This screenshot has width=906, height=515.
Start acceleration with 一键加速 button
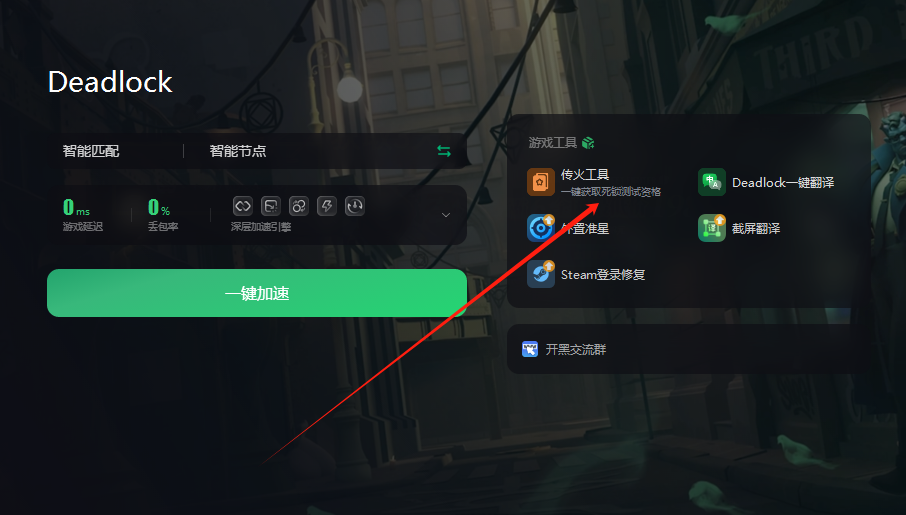pos(257,293)
